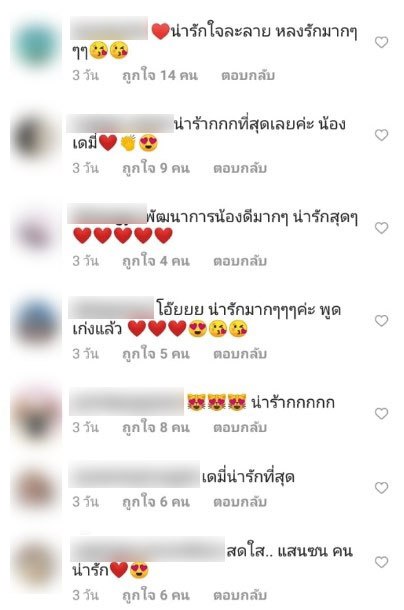This screenshot has width=404, height=610.
Task: Reply to the 9-likes comment
Action: tap(240, 168)
